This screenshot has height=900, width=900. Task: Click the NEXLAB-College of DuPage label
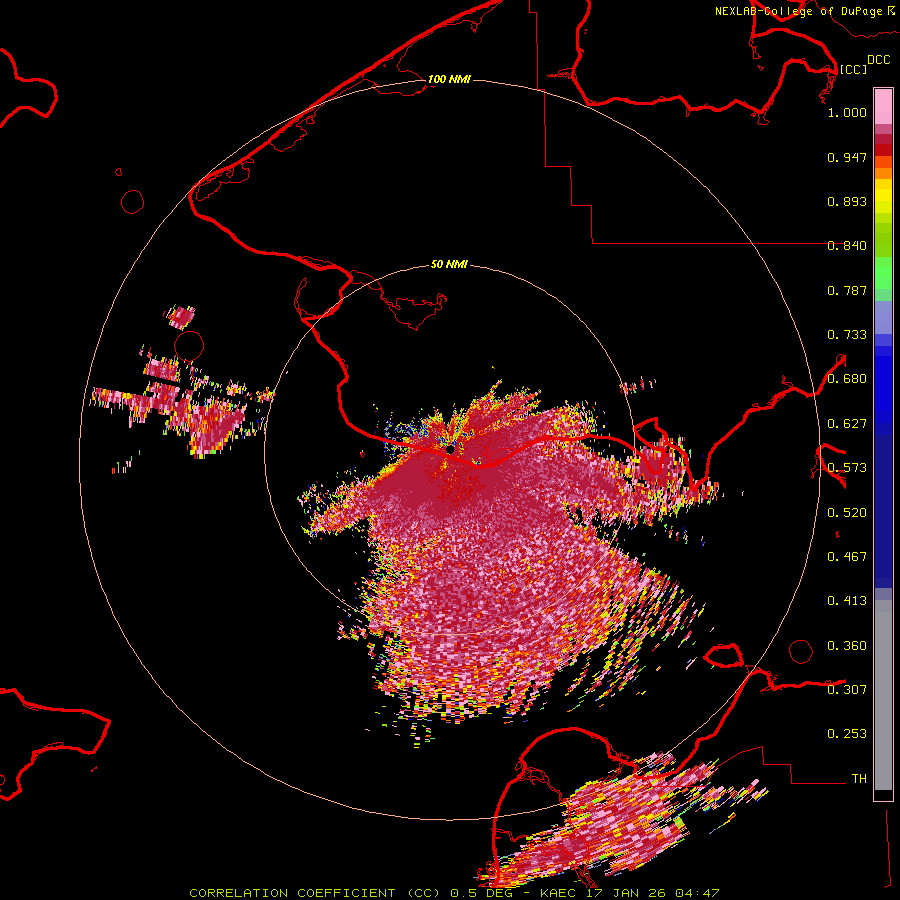pyautogui.click(x=798, y=11)
